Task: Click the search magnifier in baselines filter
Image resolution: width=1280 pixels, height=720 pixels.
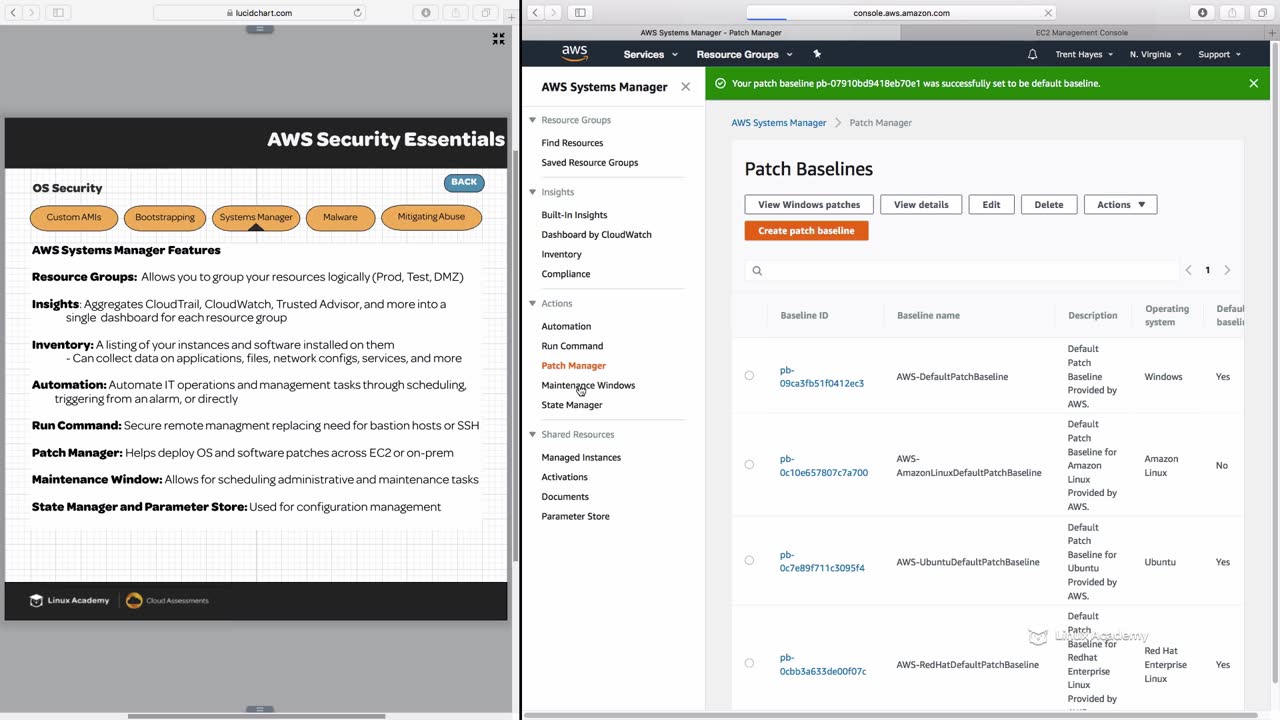Action: pyautogui.click(x=757, y=270)
